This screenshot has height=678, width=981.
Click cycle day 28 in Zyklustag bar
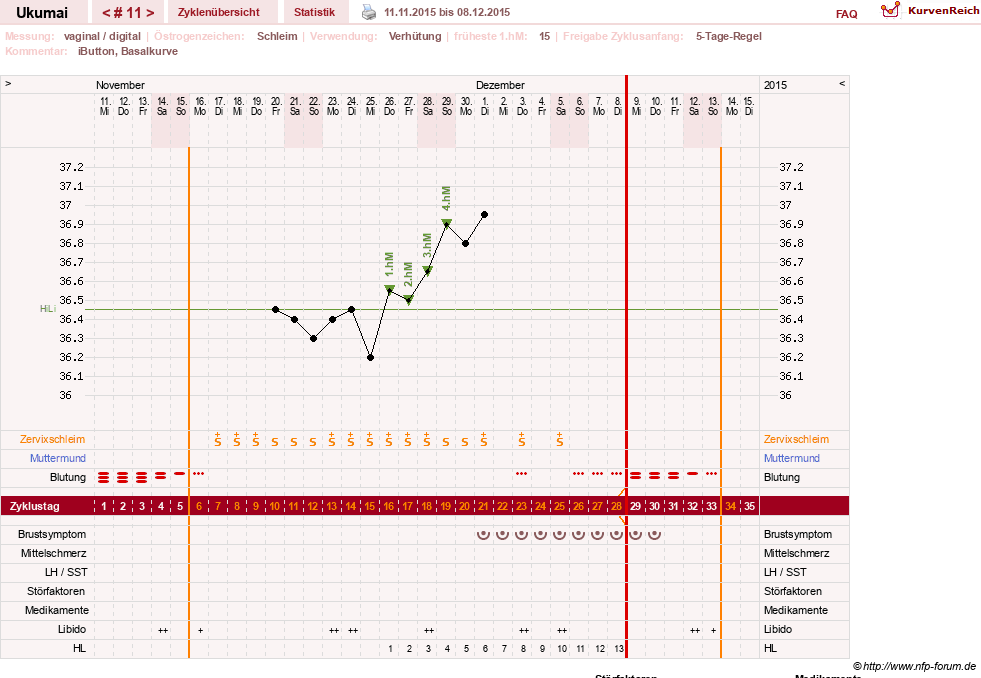click(x=616, y=506)
